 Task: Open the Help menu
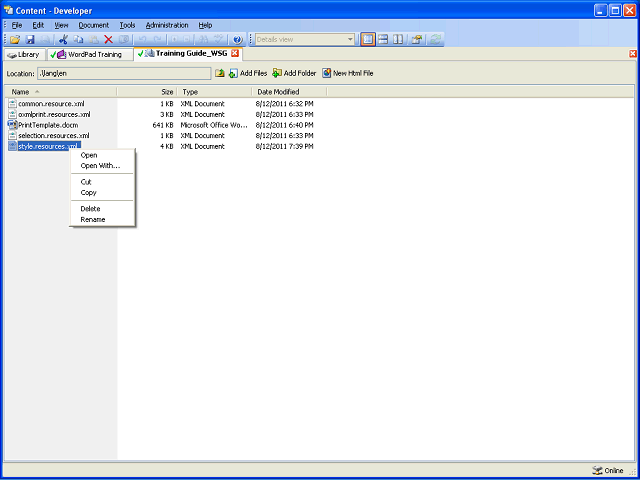coord(205,25)
